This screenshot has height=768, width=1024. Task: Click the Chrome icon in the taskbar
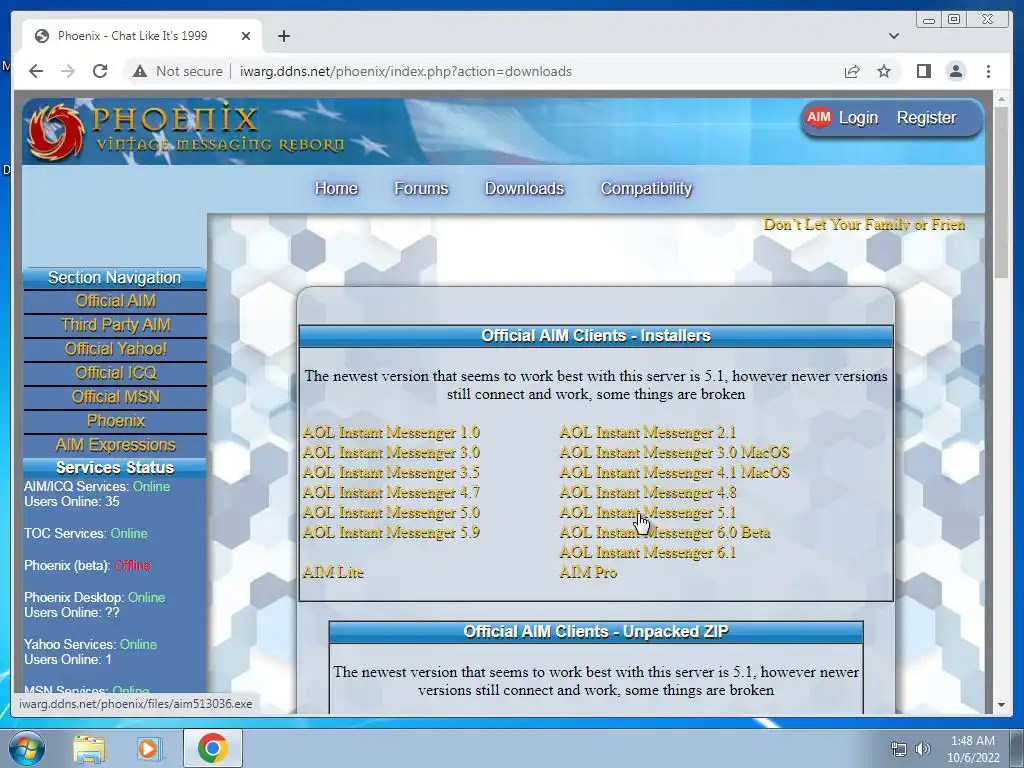[212, 748]
